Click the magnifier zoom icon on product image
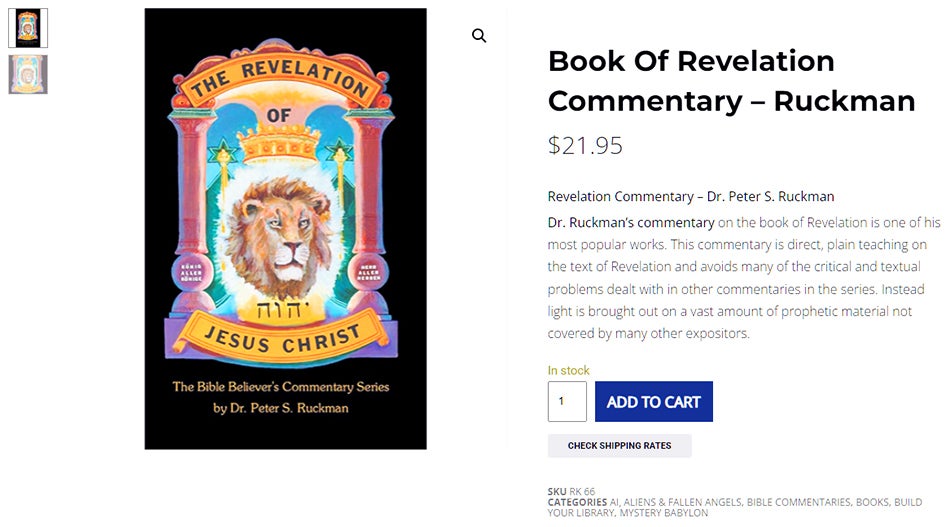 479,36
